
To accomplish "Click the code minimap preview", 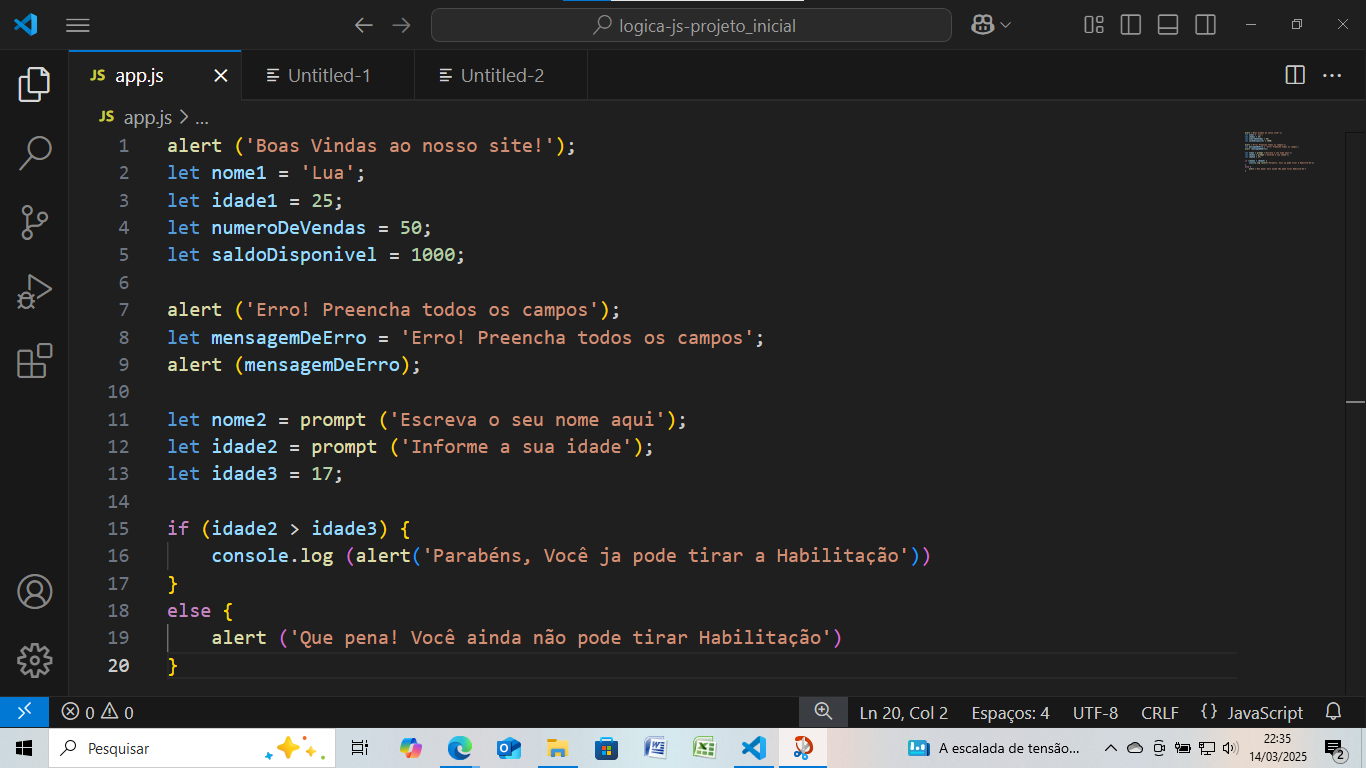I will 1279,151.
